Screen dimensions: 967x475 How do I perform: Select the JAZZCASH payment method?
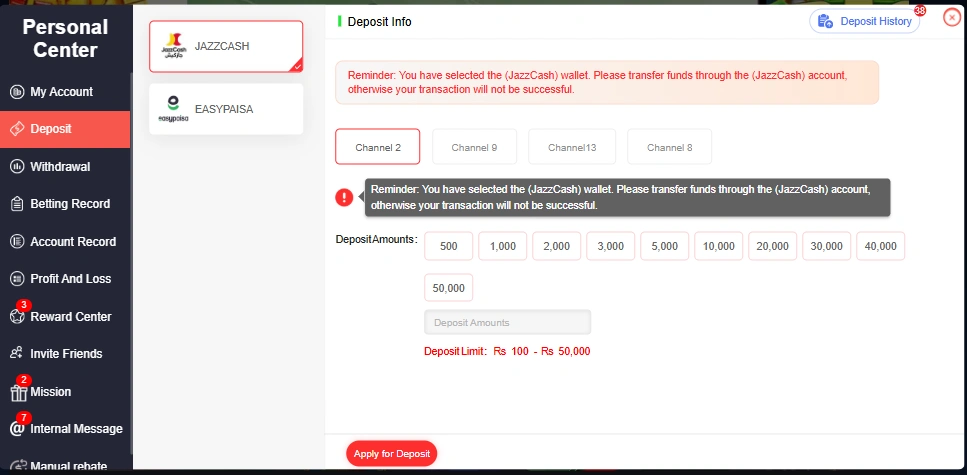pyautogui.click(x=226, y=46)
